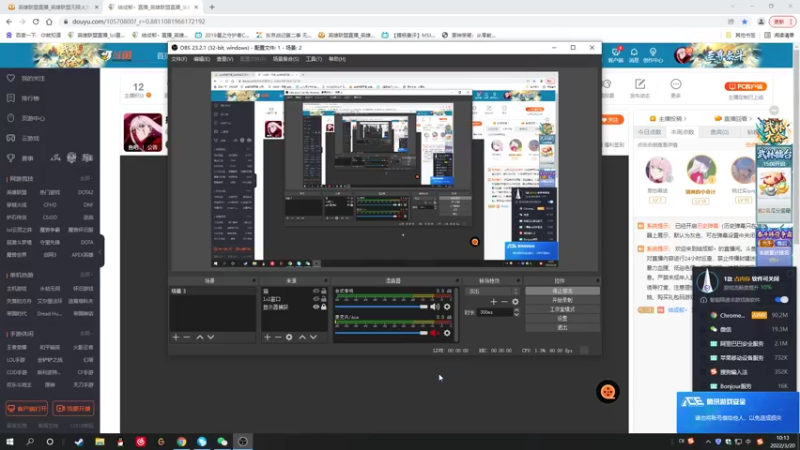Detach the 控件 dock panel
Viewport: 800px width, 450px height.
(x=597, y=281)
